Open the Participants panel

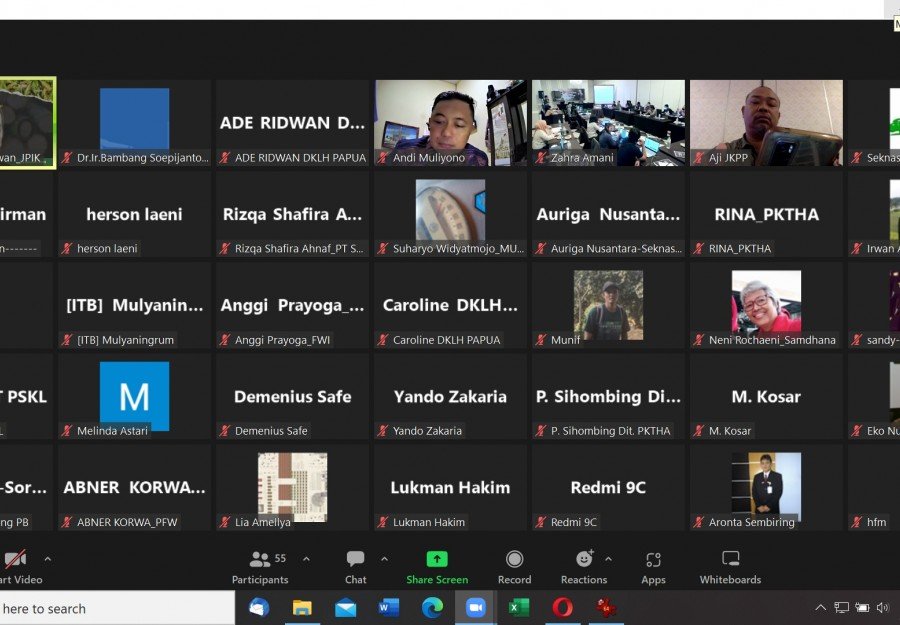click(x=260, y=566)
